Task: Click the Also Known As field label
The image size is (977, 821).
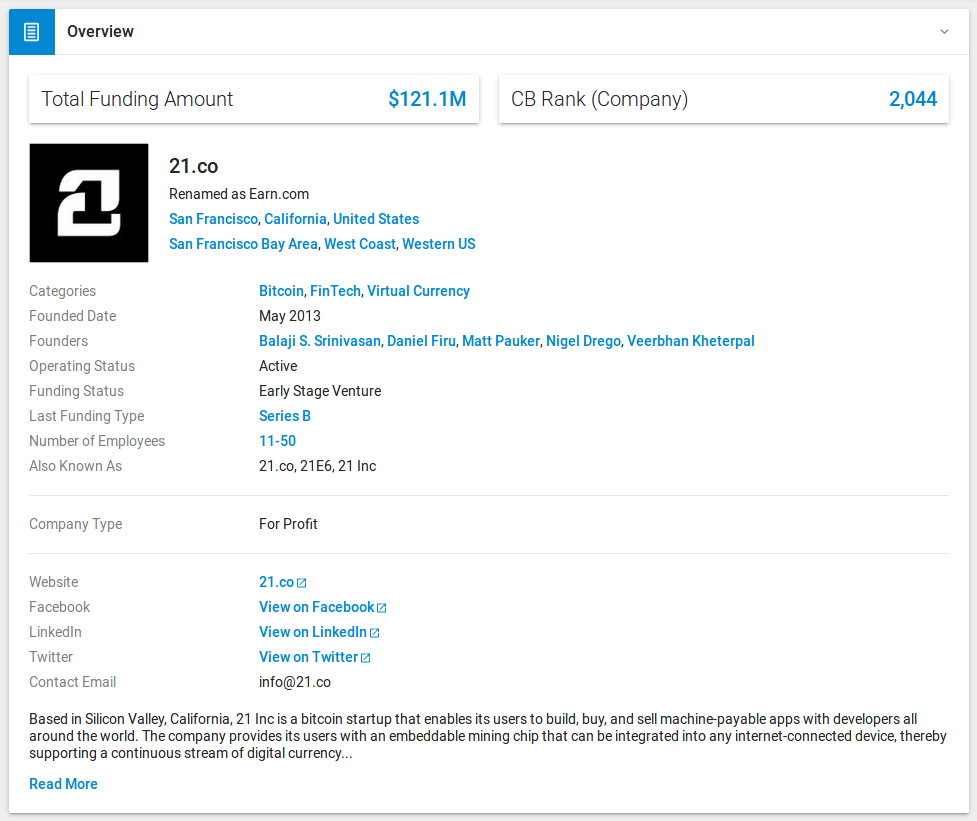Action: (x=75, y=466)
